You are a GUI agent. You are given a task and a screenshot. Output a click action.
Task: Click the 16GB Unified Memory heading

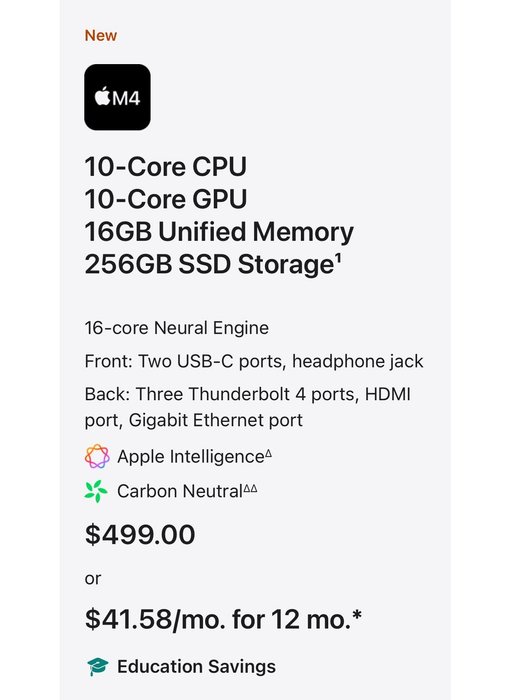point(219,232)
